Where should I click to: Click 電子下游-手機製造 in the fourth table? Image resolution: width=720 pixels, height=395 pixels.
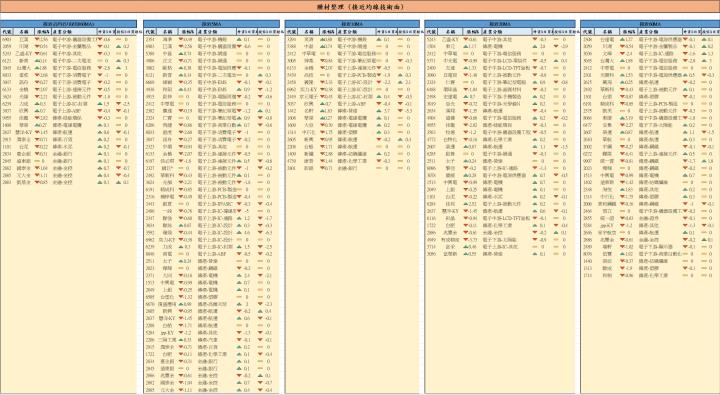click(x=501, y=96)
